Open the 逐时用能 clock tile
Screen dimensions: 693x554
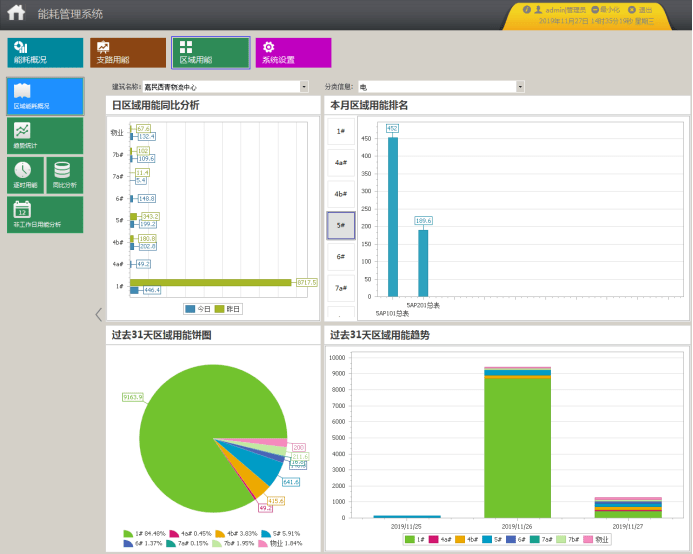tap(25, 175)
